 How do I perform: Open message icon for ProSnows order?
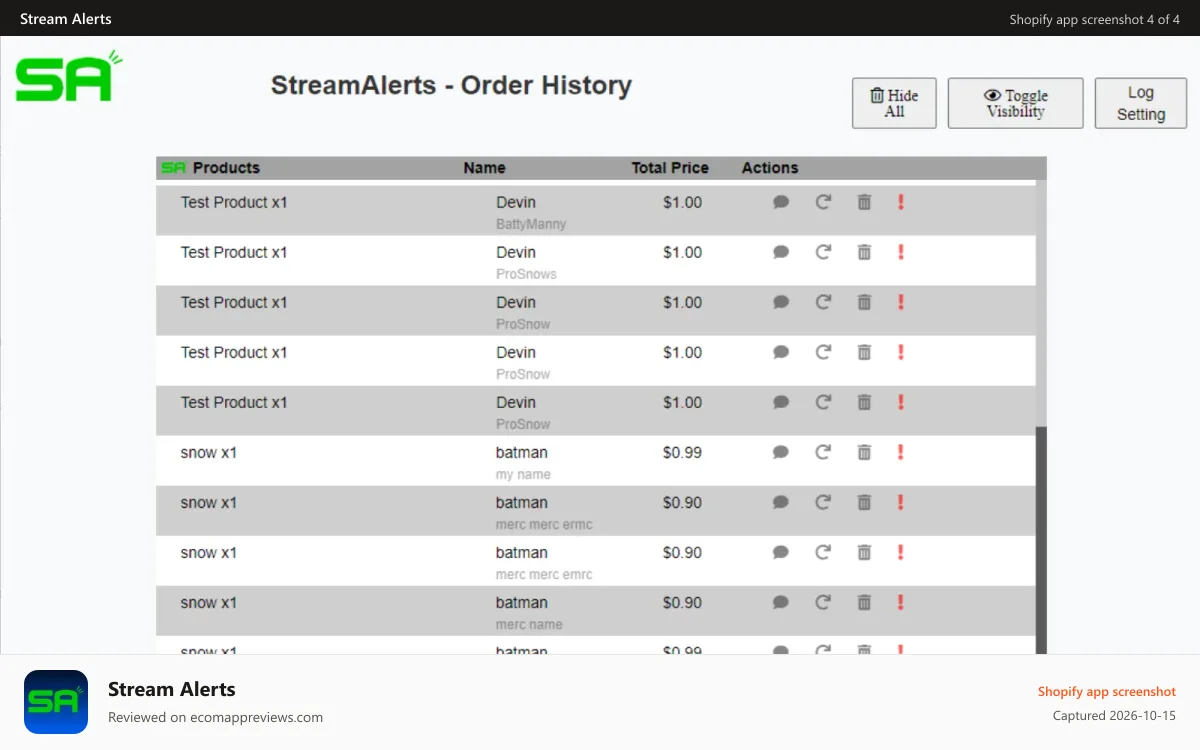pos(781,252)
